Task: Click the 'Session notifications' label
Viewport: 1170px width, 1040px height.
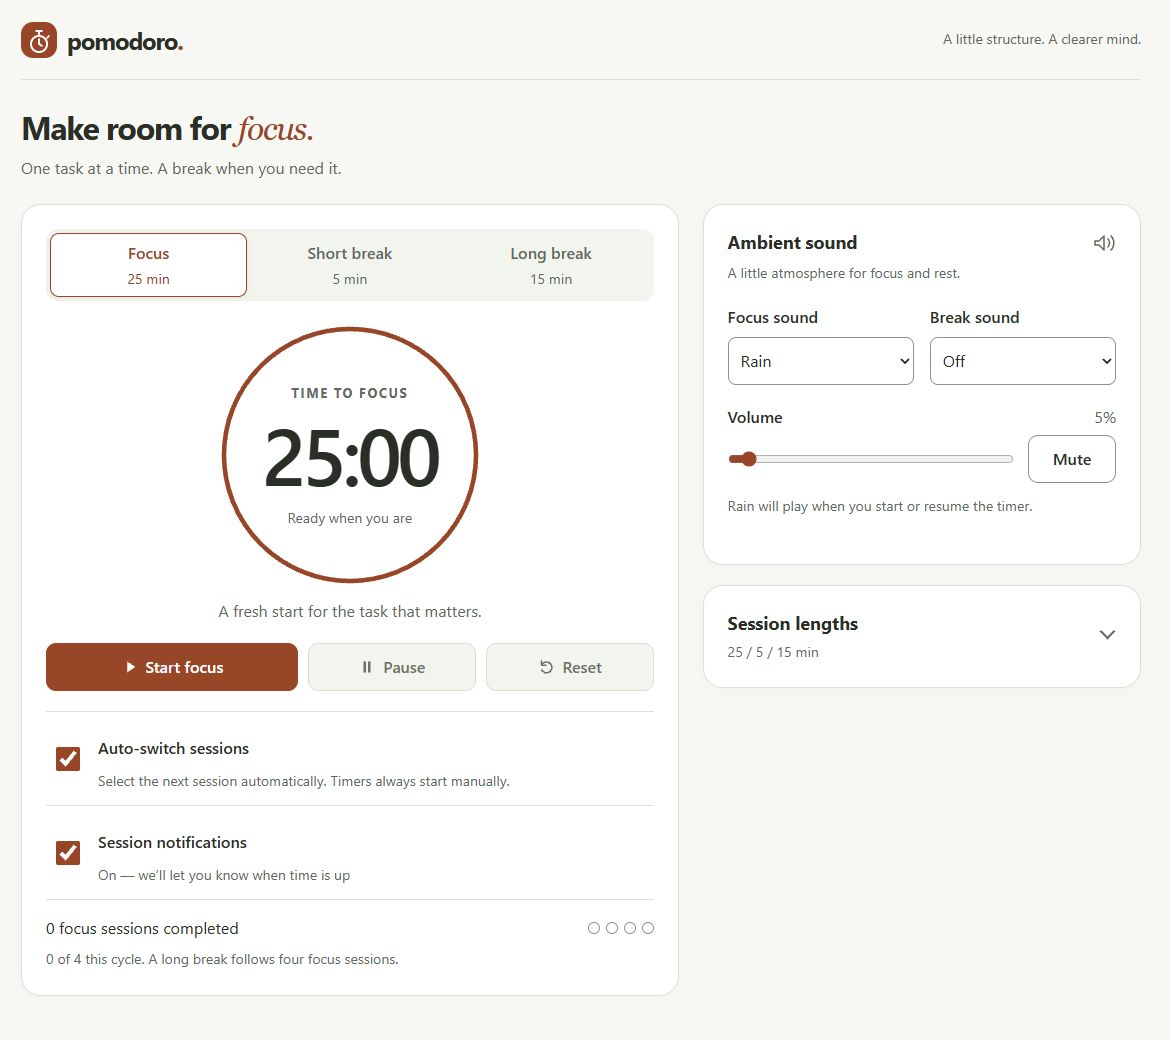Action: pos(172,843)
